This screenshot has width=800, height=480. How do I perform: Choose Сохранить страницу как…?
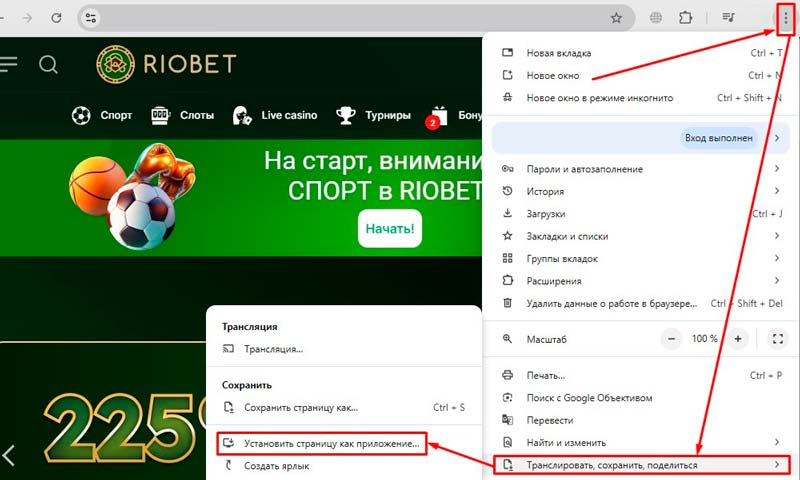tap(344, 408)
